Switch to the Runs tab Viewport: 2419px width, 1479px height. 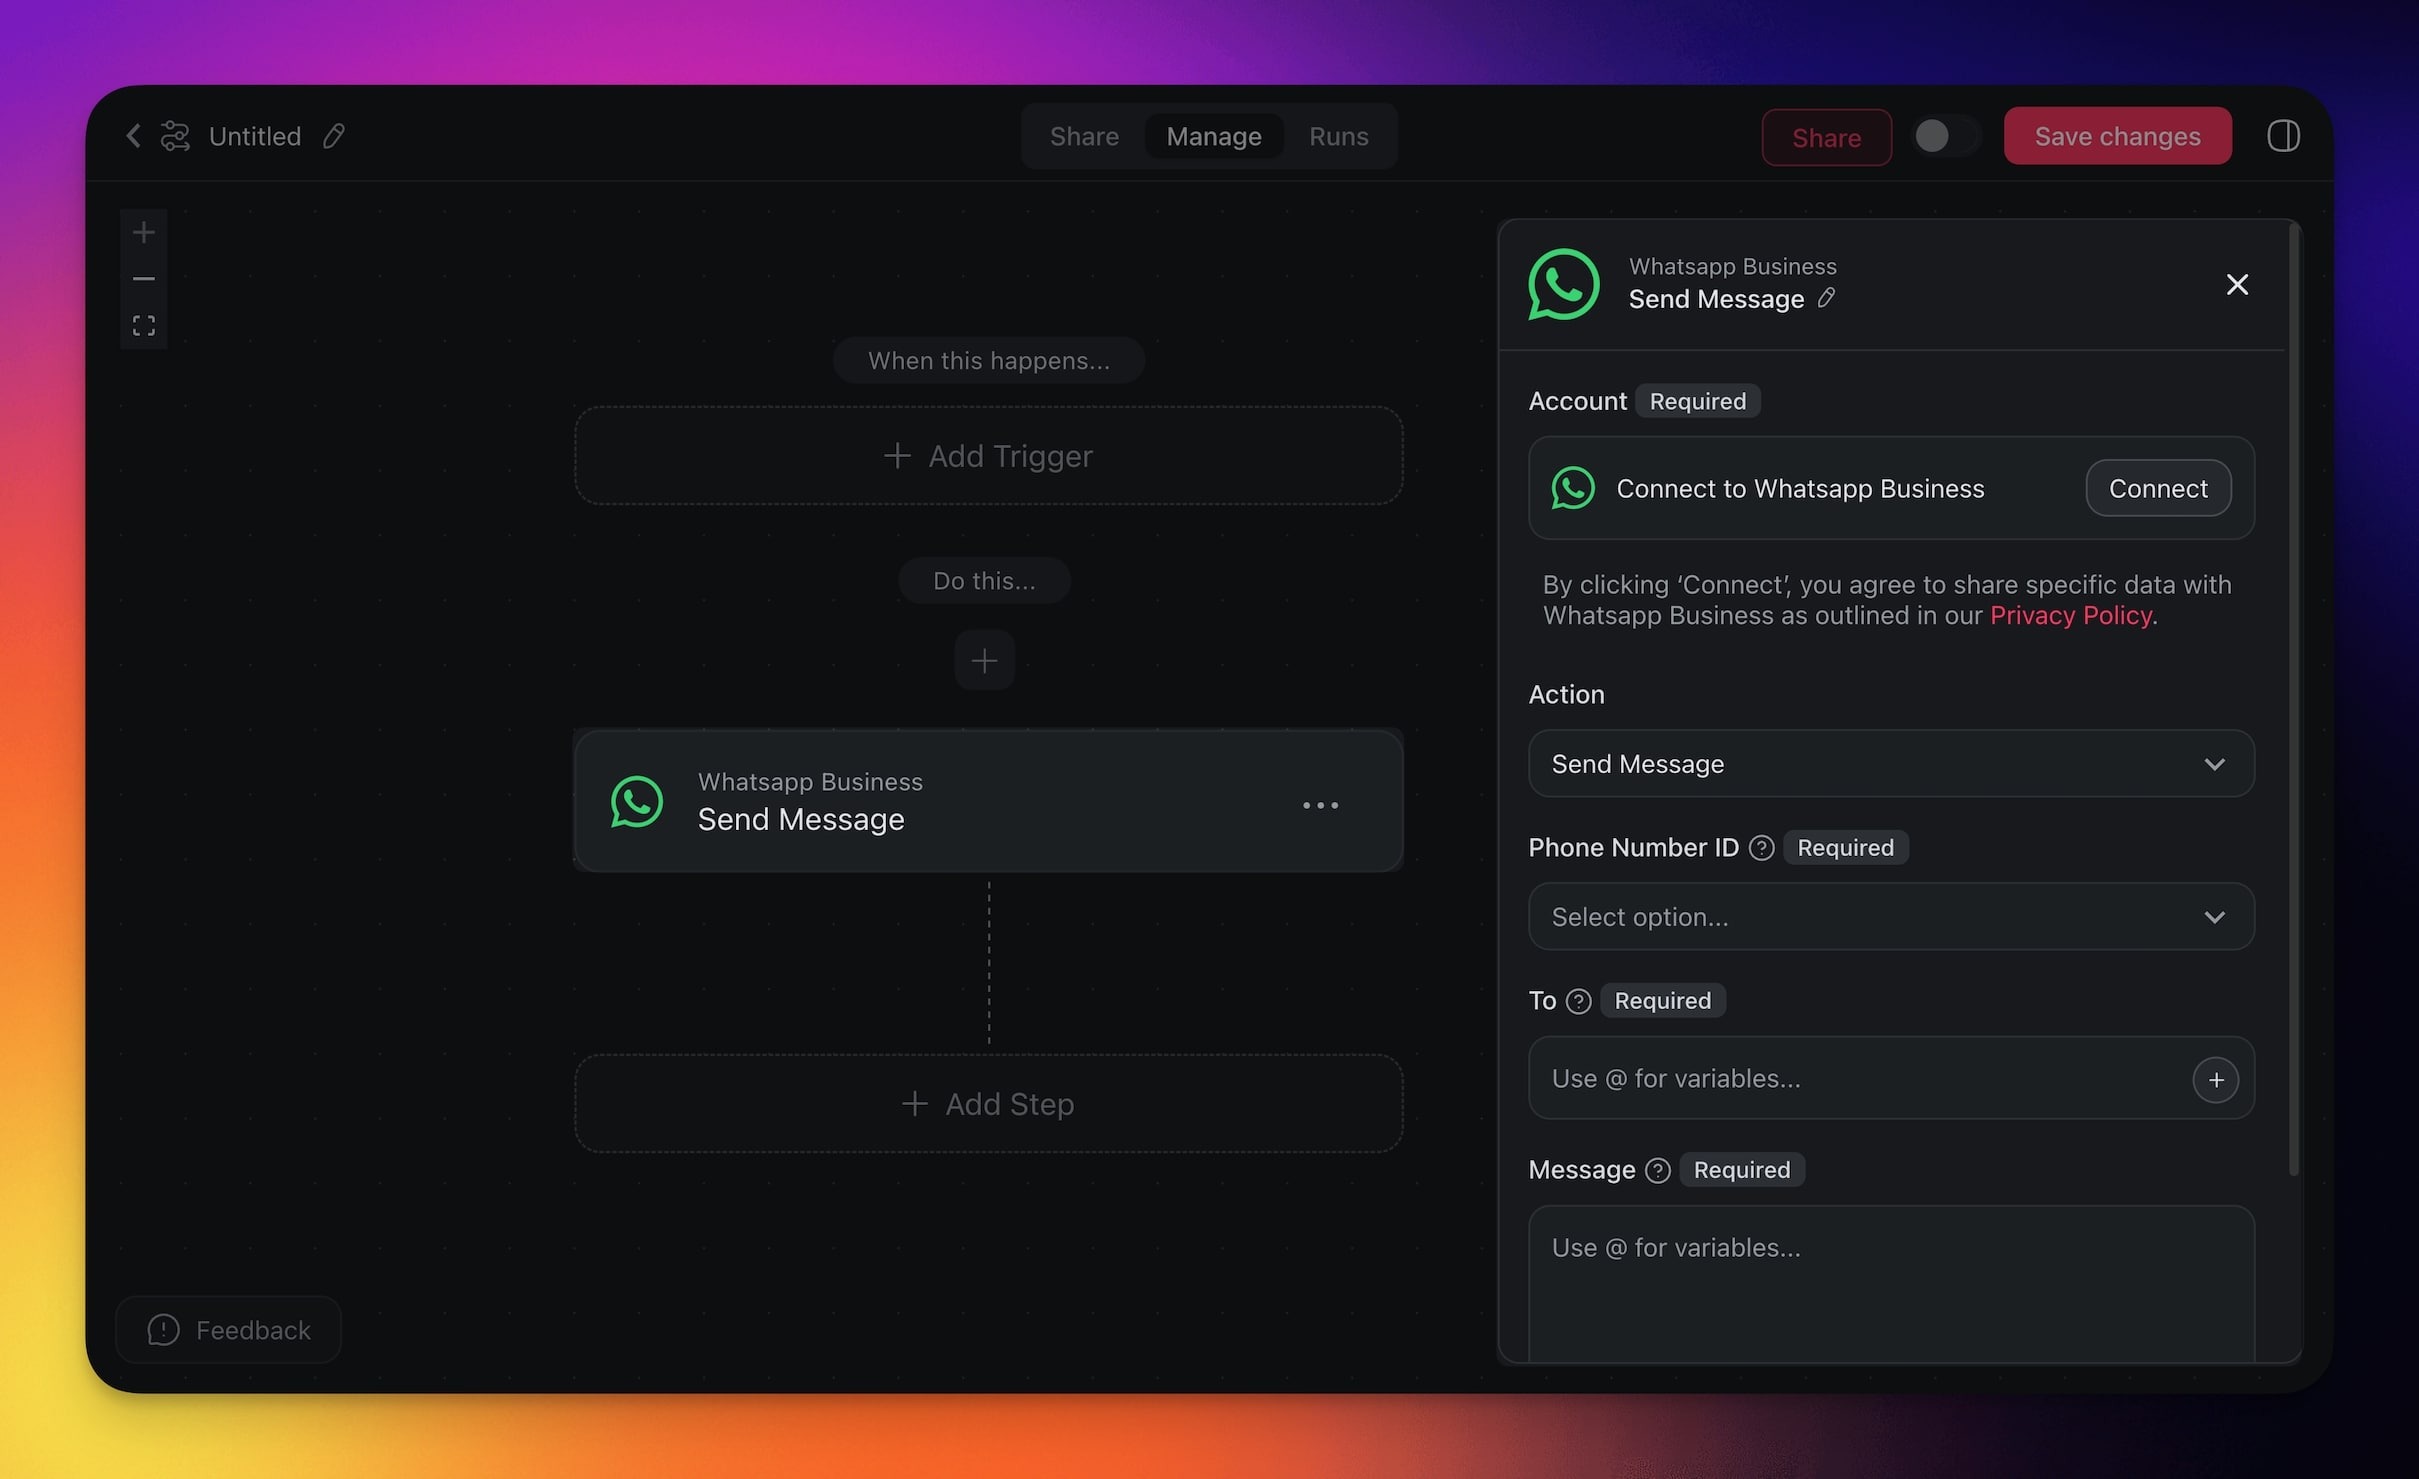1338,136
